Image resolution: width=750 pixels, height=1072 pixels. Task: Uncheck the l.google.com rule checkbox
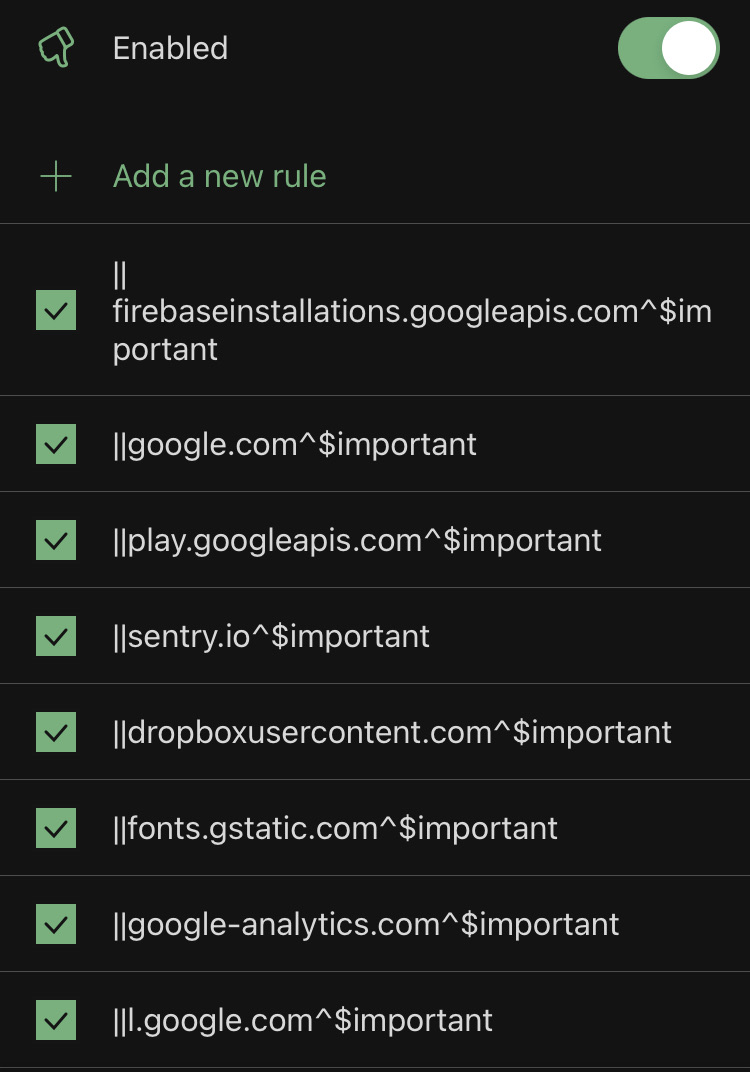tap(56, 1020)
